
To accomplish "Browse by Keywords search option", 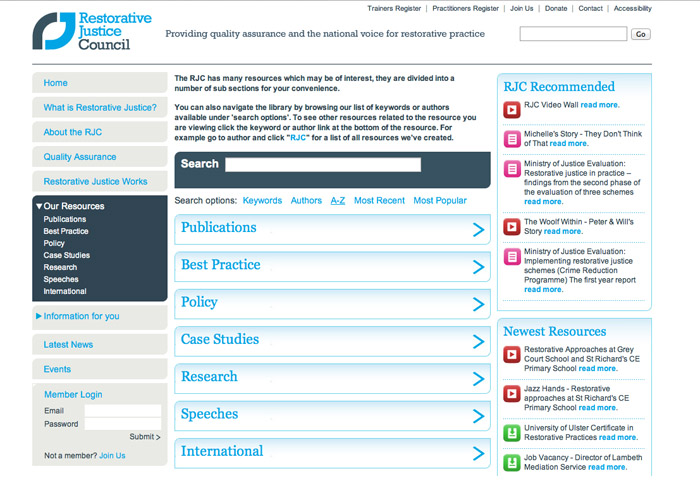I will pos(262,201).
